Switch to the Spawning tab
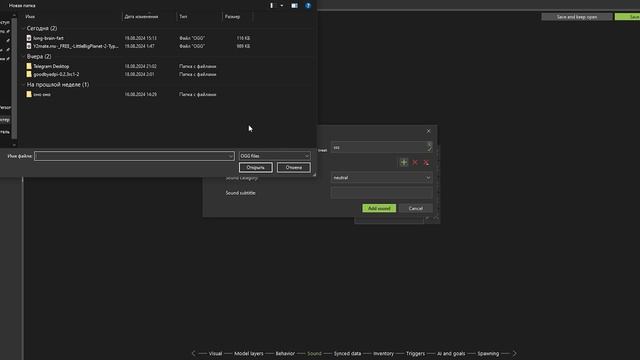 pos(488,353)
